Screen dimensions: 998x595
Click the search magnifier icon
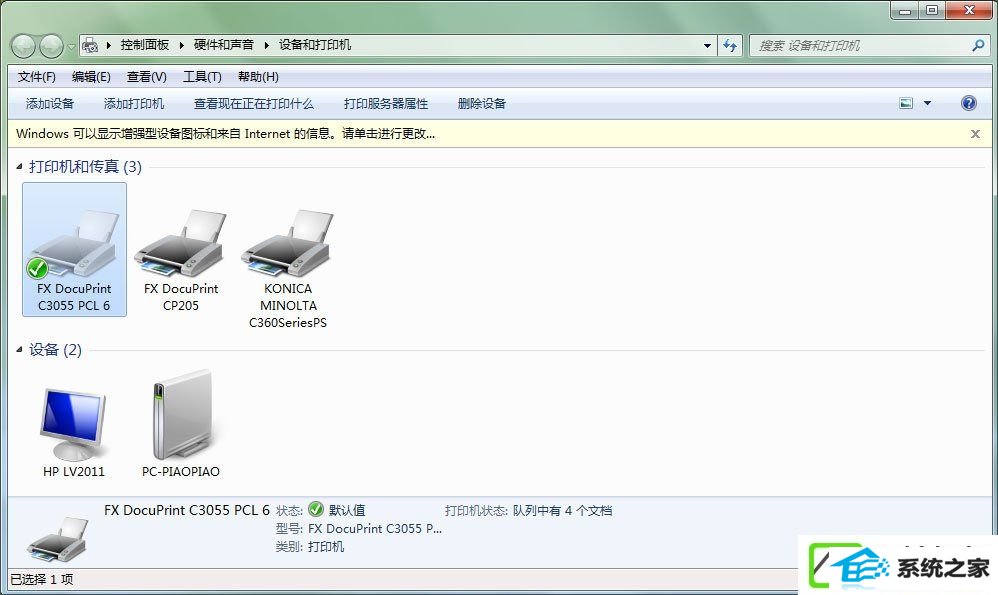point(978,45)
